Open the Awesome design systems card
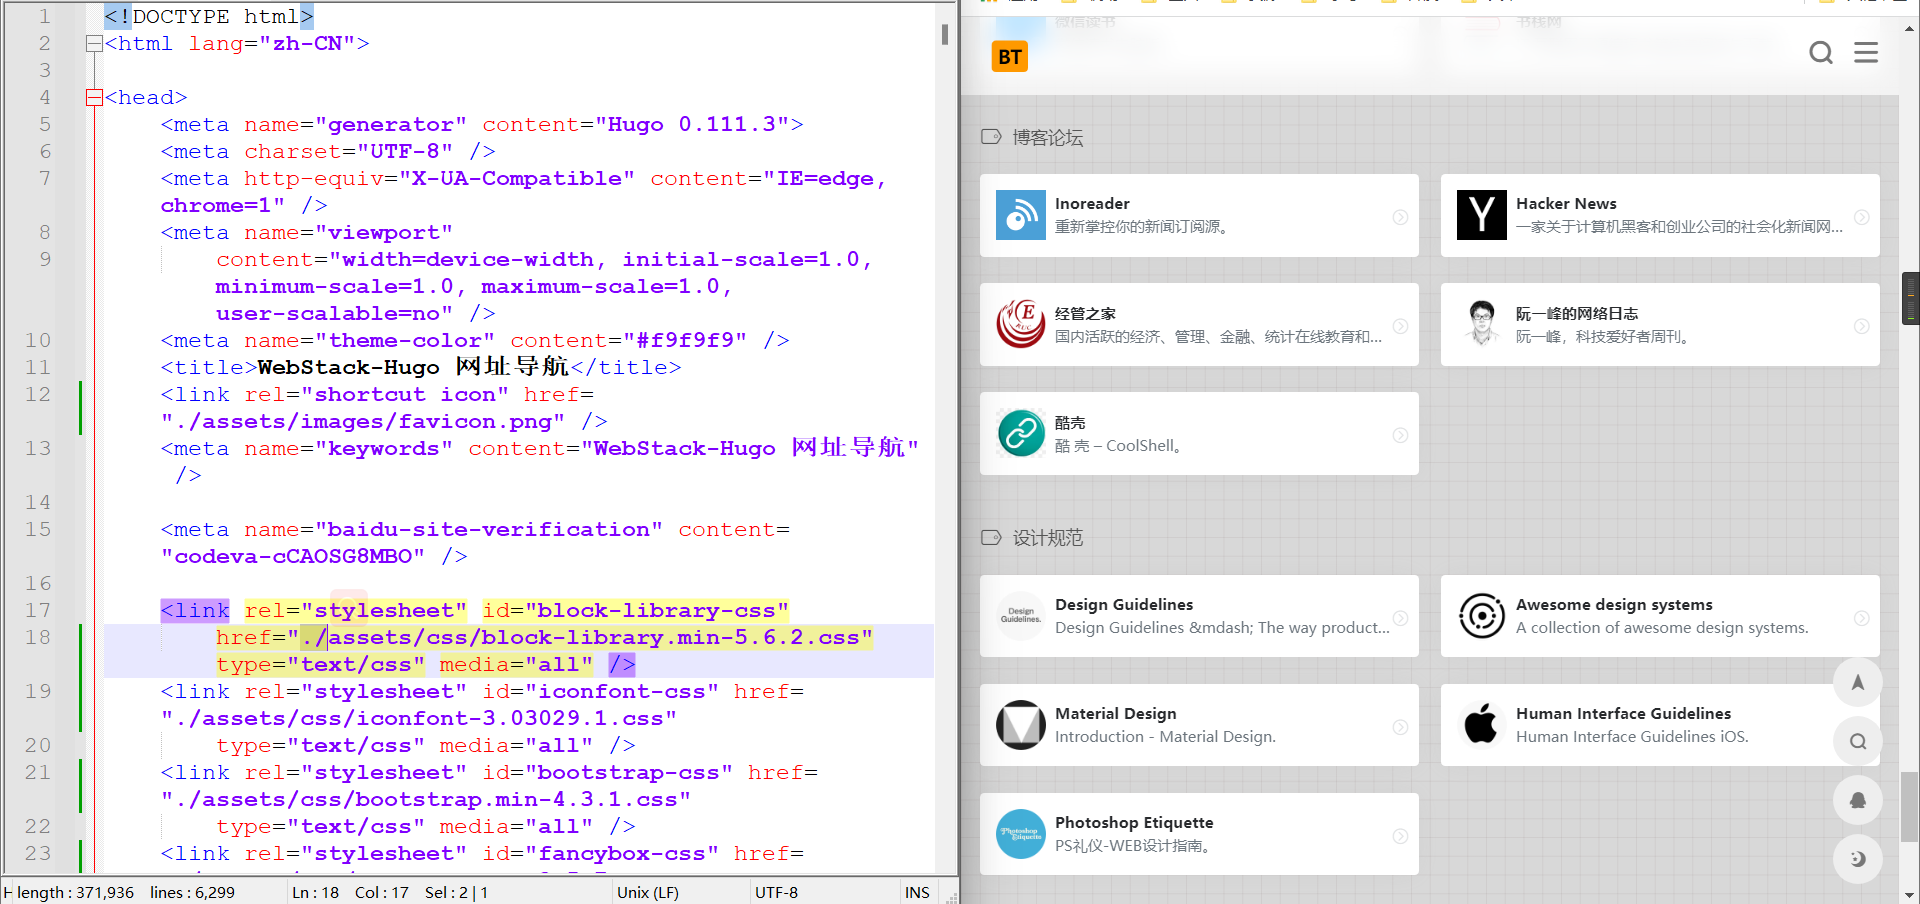This screenshot has height=904, width=1920. [1659, 616]
